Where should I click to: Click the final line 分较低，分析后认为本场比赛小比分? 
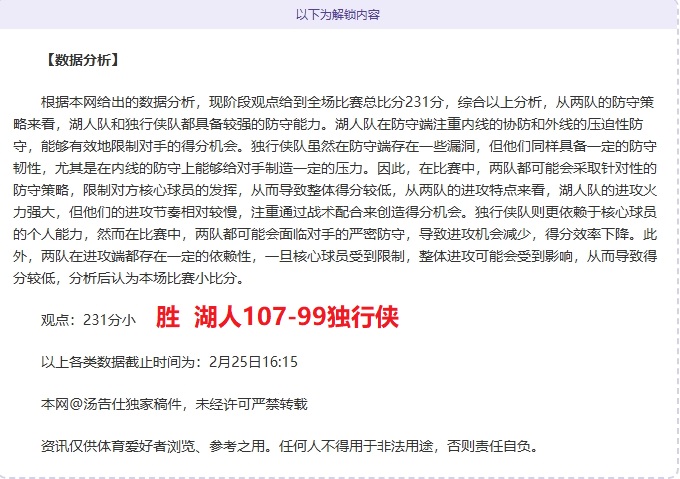[x=129, y=278]
